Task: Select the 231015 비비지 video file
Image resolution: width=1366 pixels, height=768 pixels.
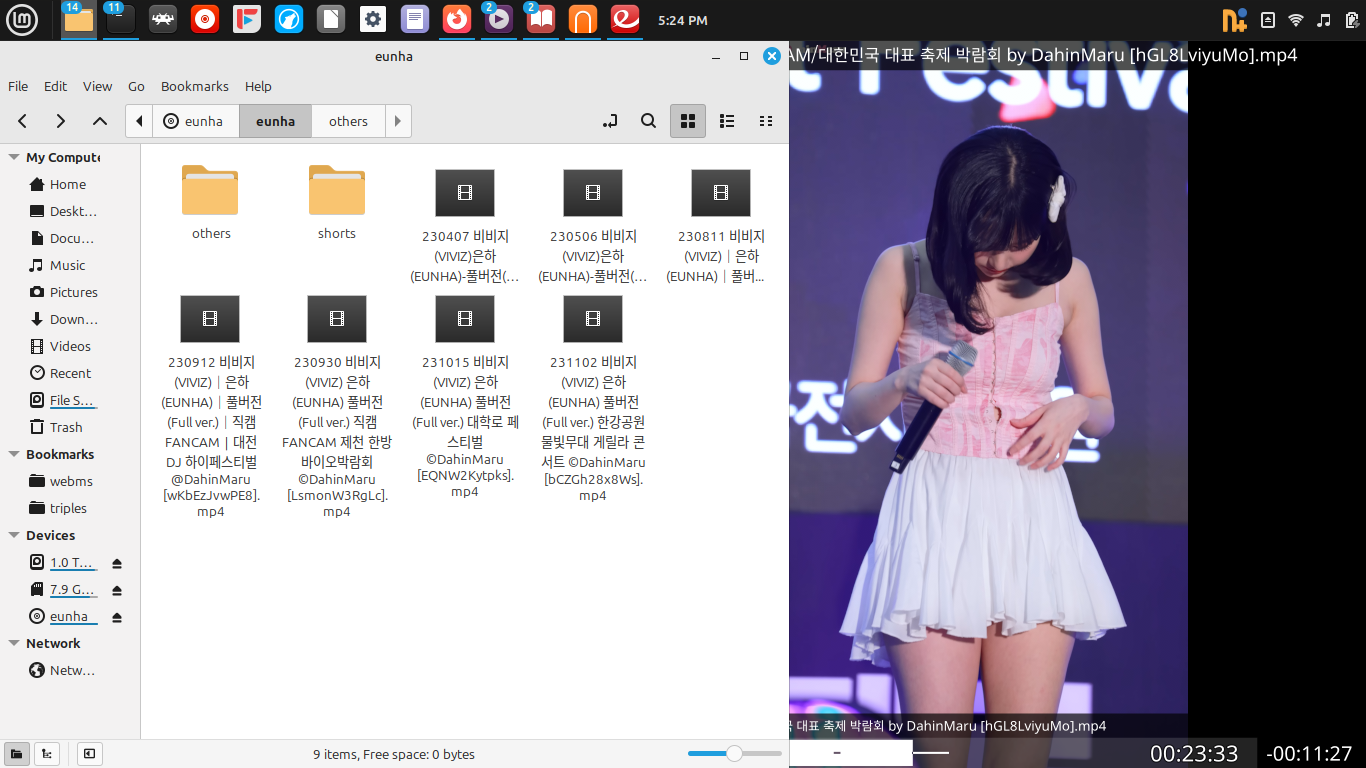Action: pos(465,397)
